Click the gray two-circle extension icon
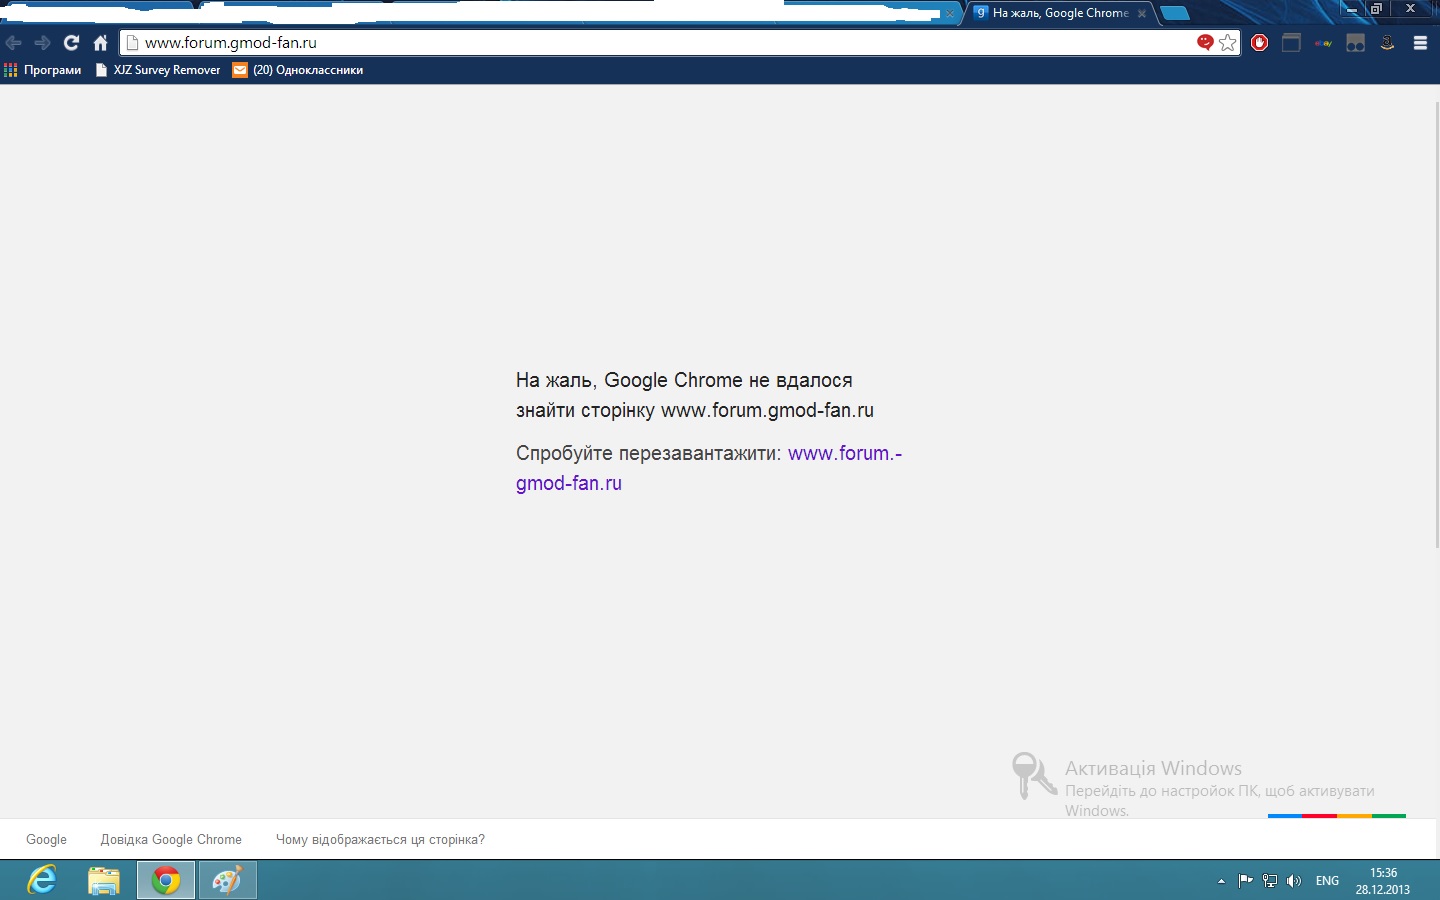1440x900 pixels. pos(1356,42)
